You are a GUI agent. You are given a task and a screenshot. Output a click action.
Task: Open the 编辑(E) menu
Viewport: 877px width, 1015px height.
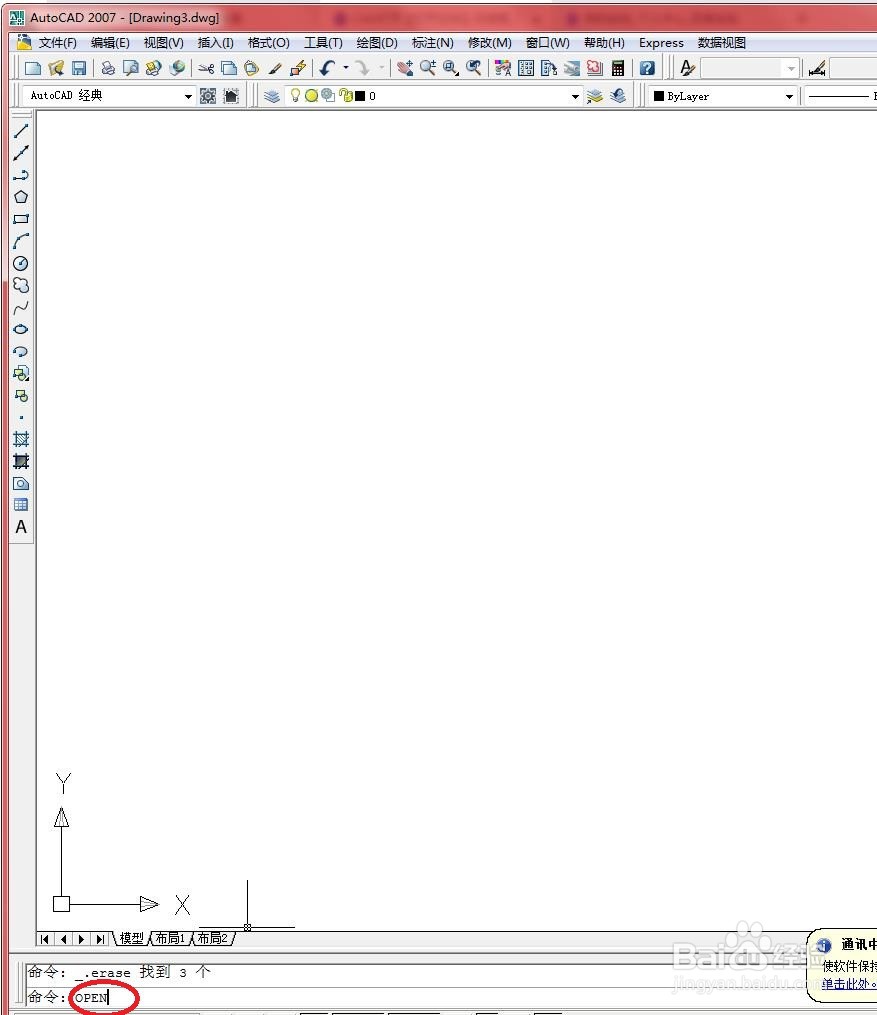pyautogui.click(x=110, y=43)
